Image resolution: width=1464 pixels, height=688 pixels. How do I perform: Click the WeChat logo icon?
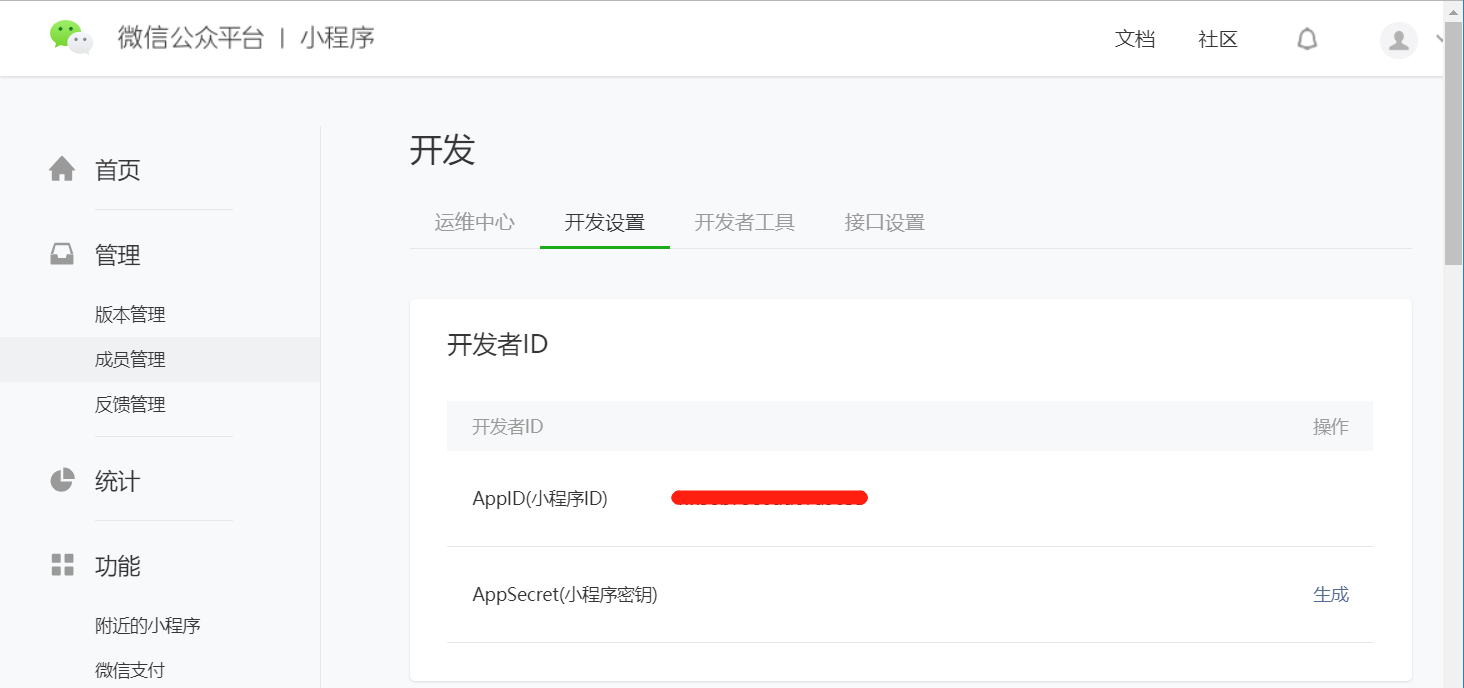71,37
